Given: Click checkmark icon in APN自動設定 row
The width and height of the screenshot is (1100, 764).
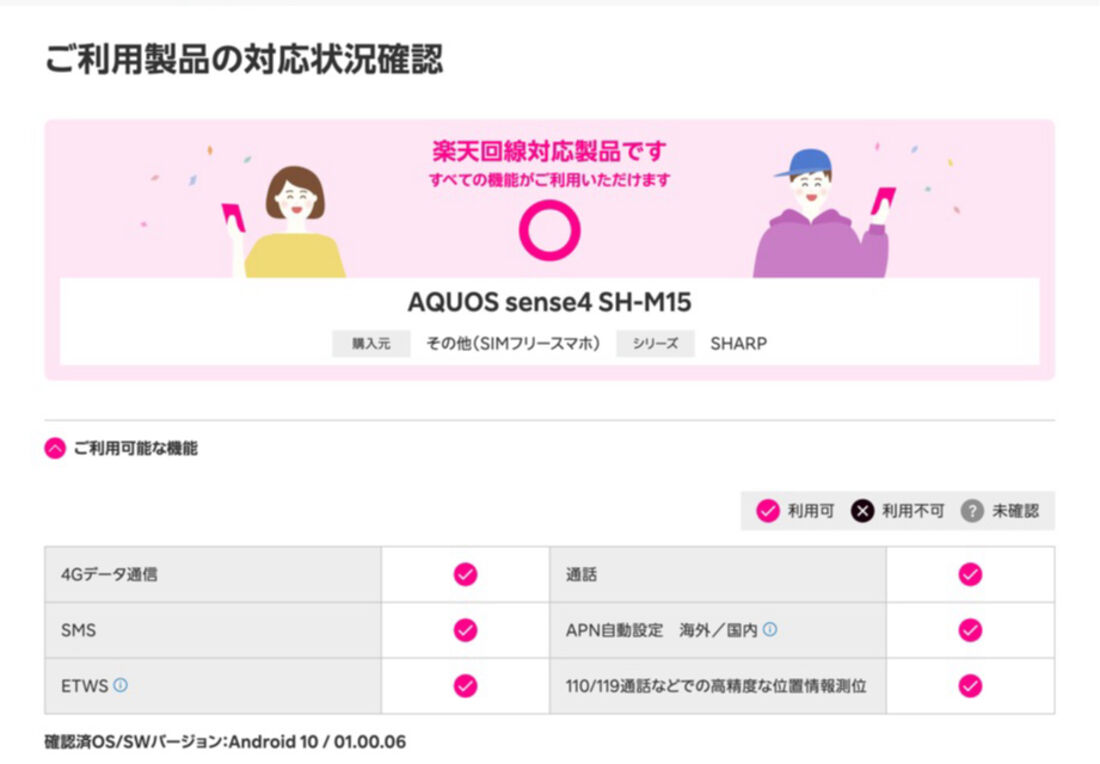Looking at the screenshot, I should 970,629.
